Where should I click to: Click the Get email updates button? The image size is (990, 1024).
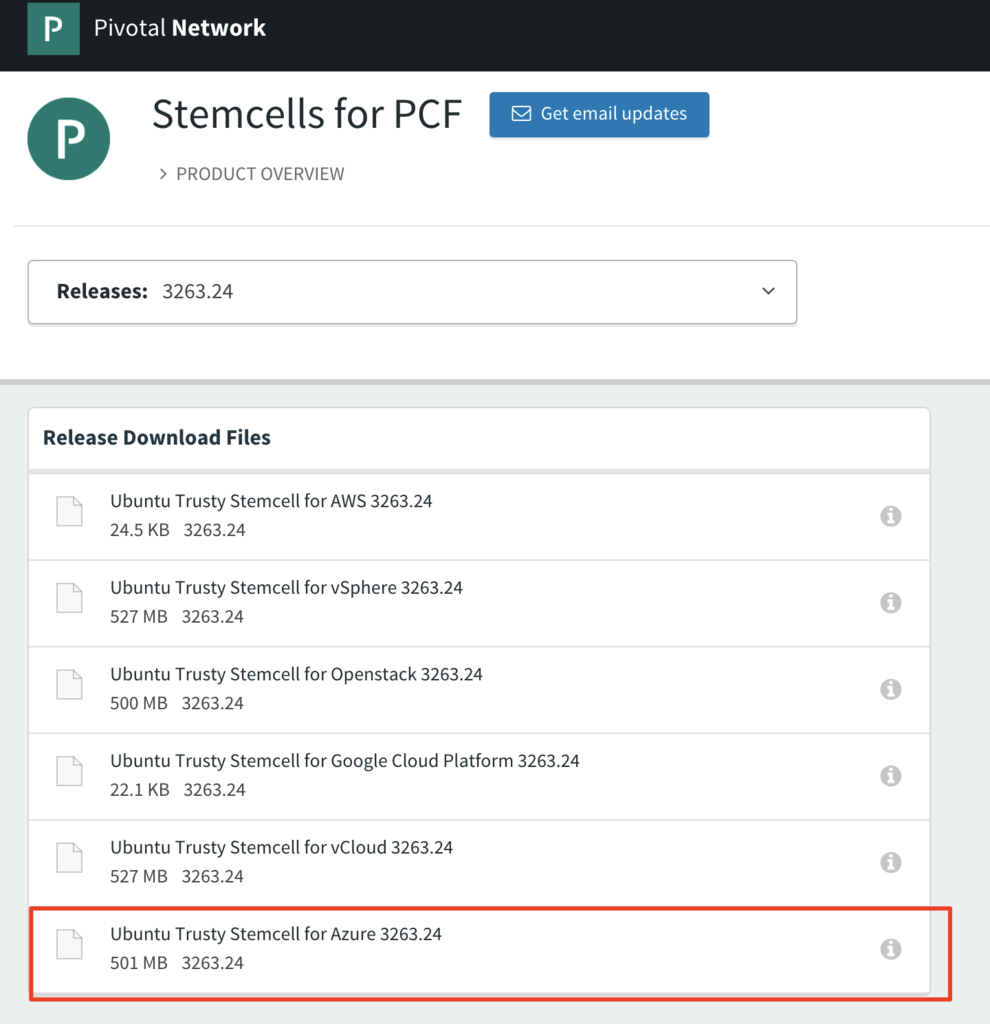coord(599,114)
